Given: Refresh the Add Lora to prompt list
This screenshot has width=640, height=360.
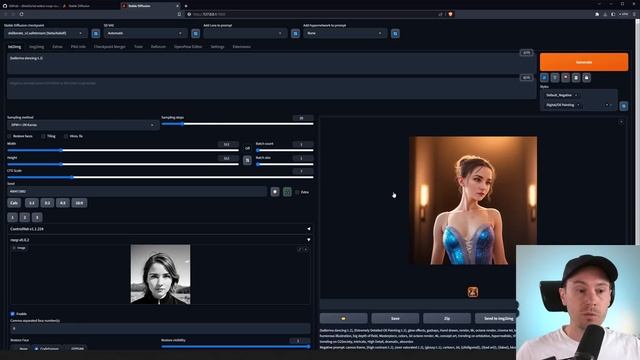Looking at the screenshot, I should coord(296,33).
